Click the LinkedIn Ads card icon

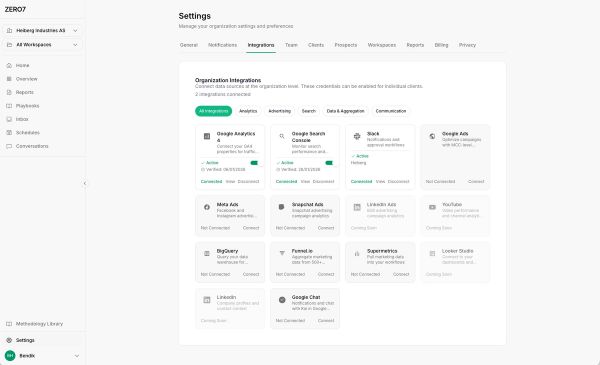pos(357,207)
